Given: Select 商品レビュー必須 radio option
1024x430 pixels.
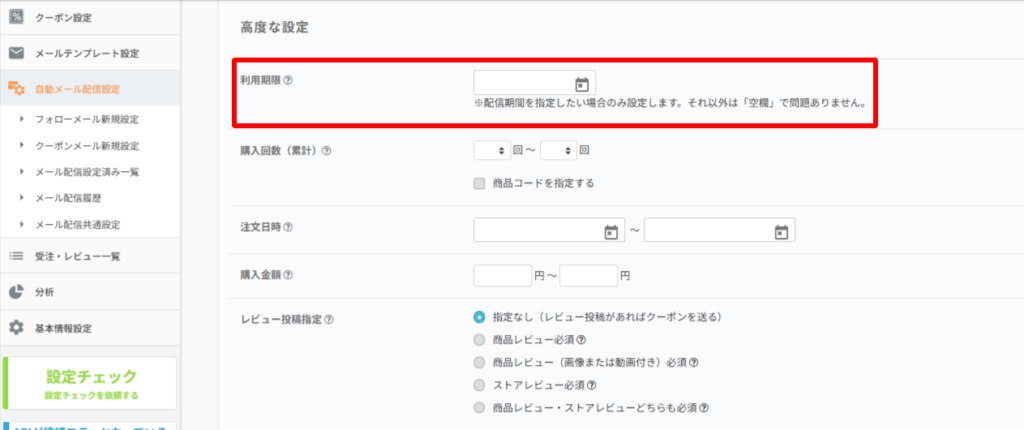Looking at the screenshot, I should (x=480, y=339).
